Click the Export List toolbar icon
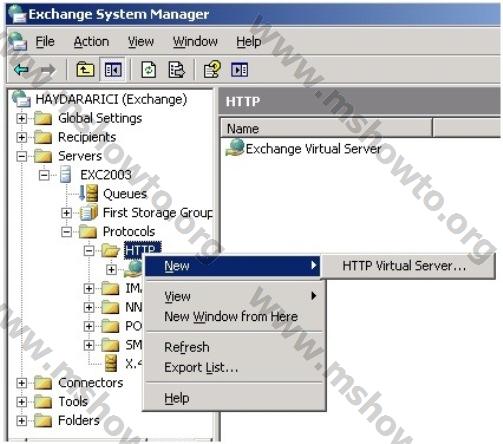The image size is (503, 444). coord(176,70)
